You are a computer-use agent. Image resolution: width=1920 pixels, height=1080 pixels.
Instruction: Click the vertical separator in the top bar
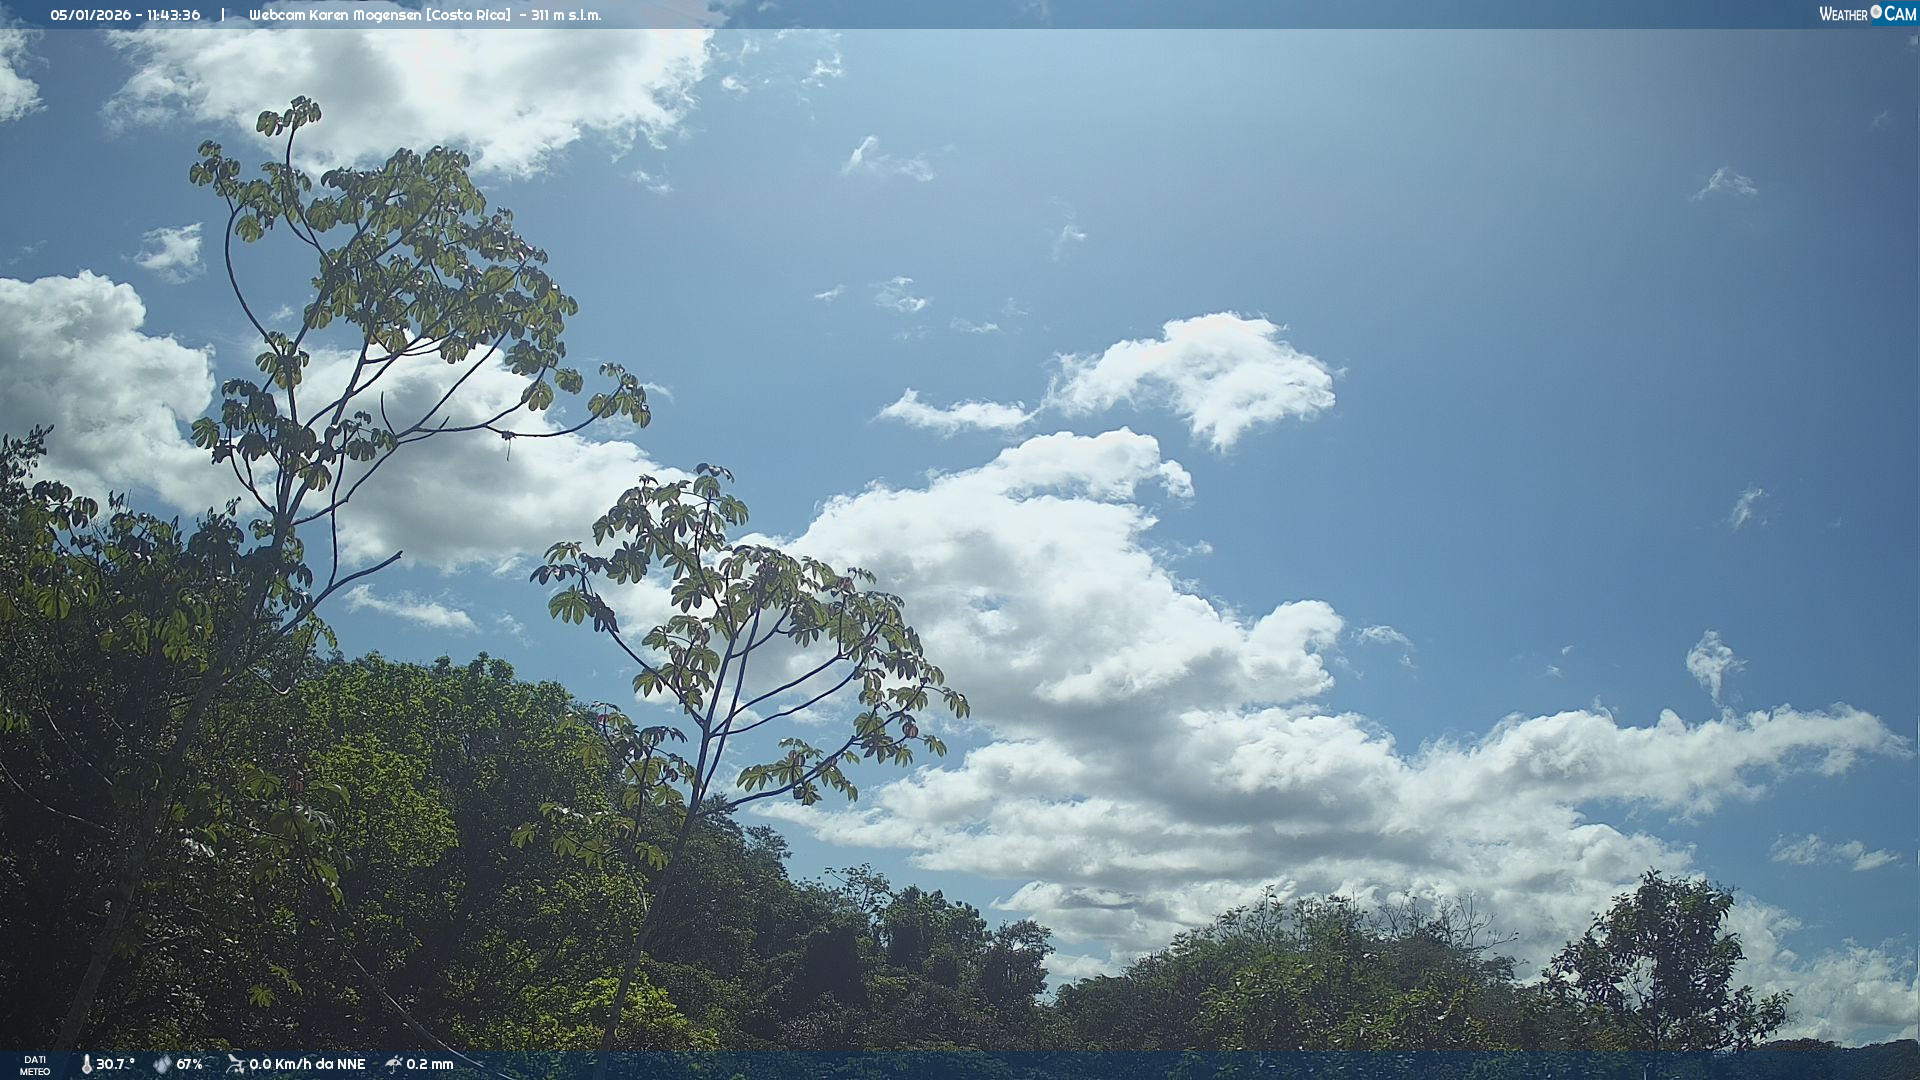click(223, 15)
